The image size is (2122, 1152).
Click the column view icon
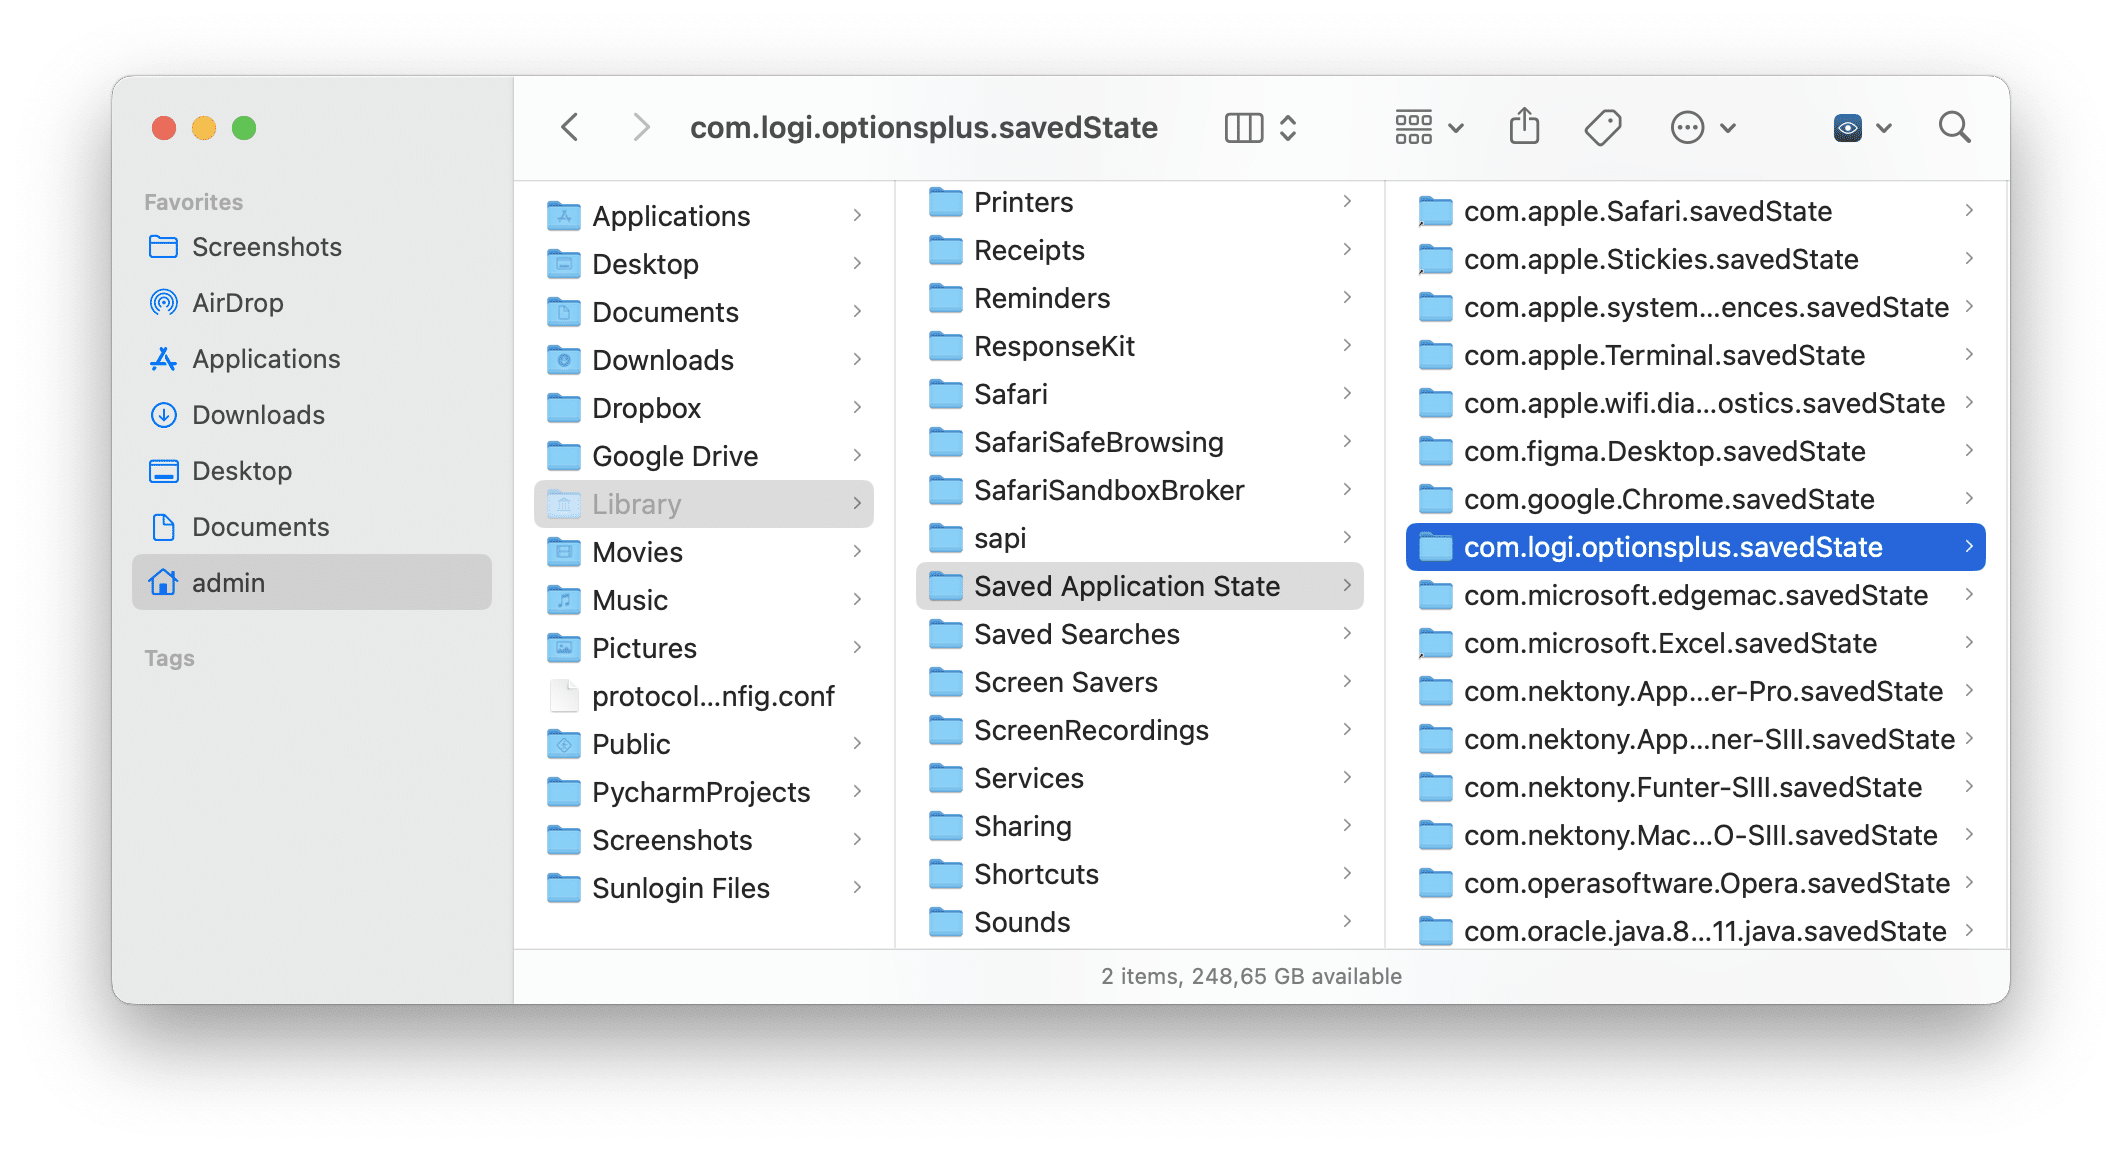click(1244, 128)
